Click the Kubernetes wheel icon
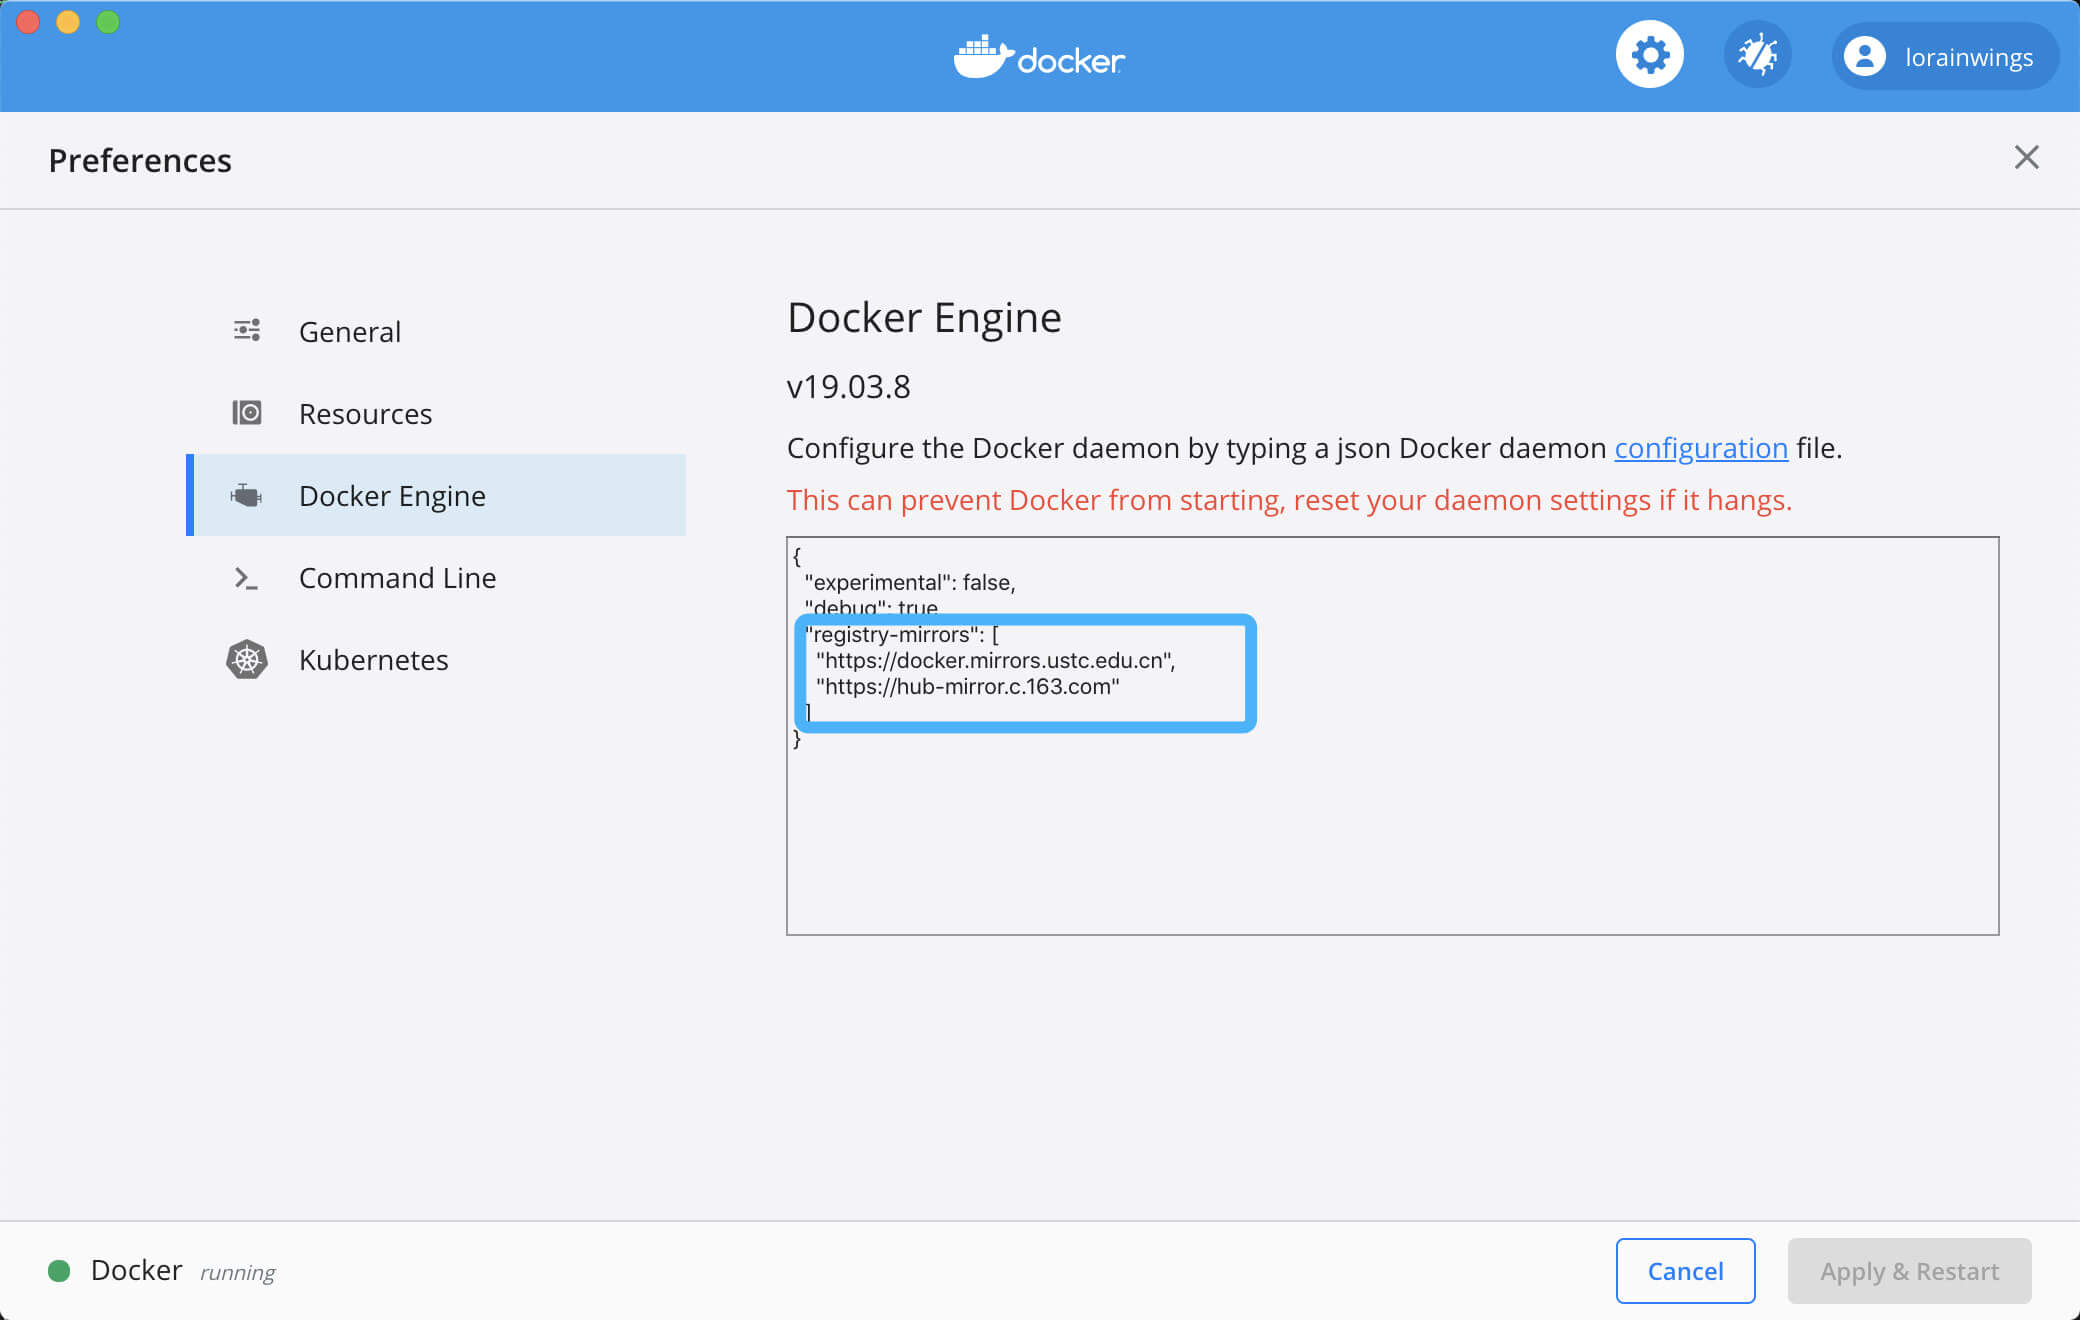The height and width of the screenshot is (1320, 2080). click(247, 660)
